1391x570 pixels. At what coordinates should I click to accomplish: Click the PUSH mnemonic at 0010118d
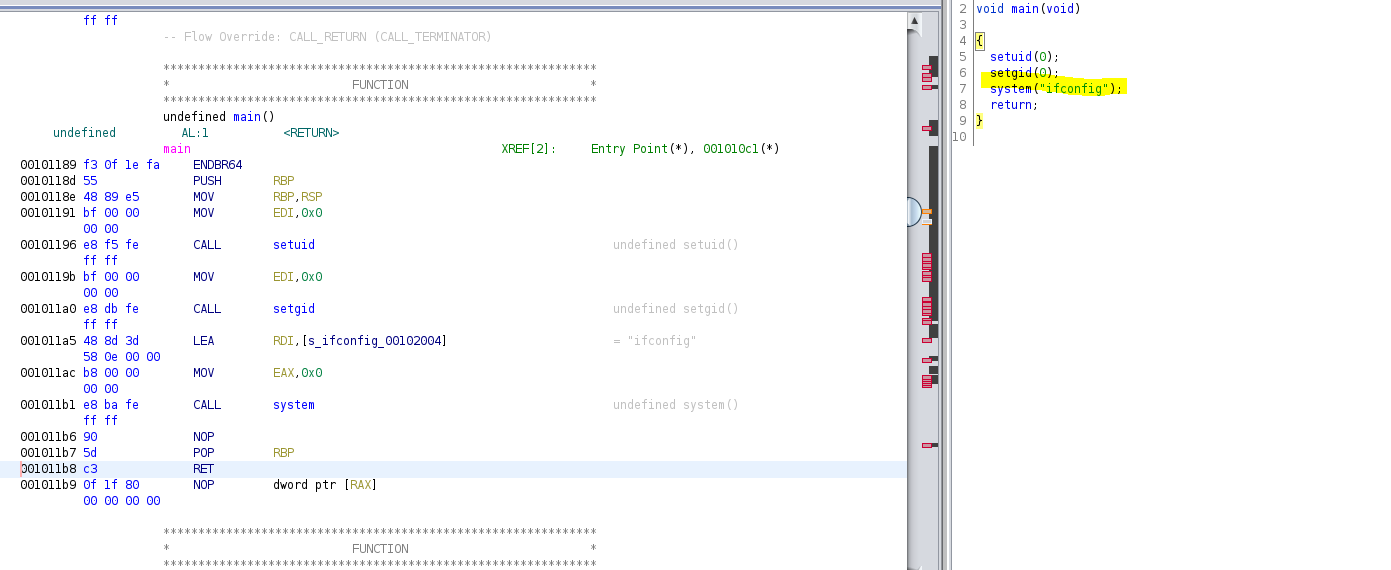point(207,181)
